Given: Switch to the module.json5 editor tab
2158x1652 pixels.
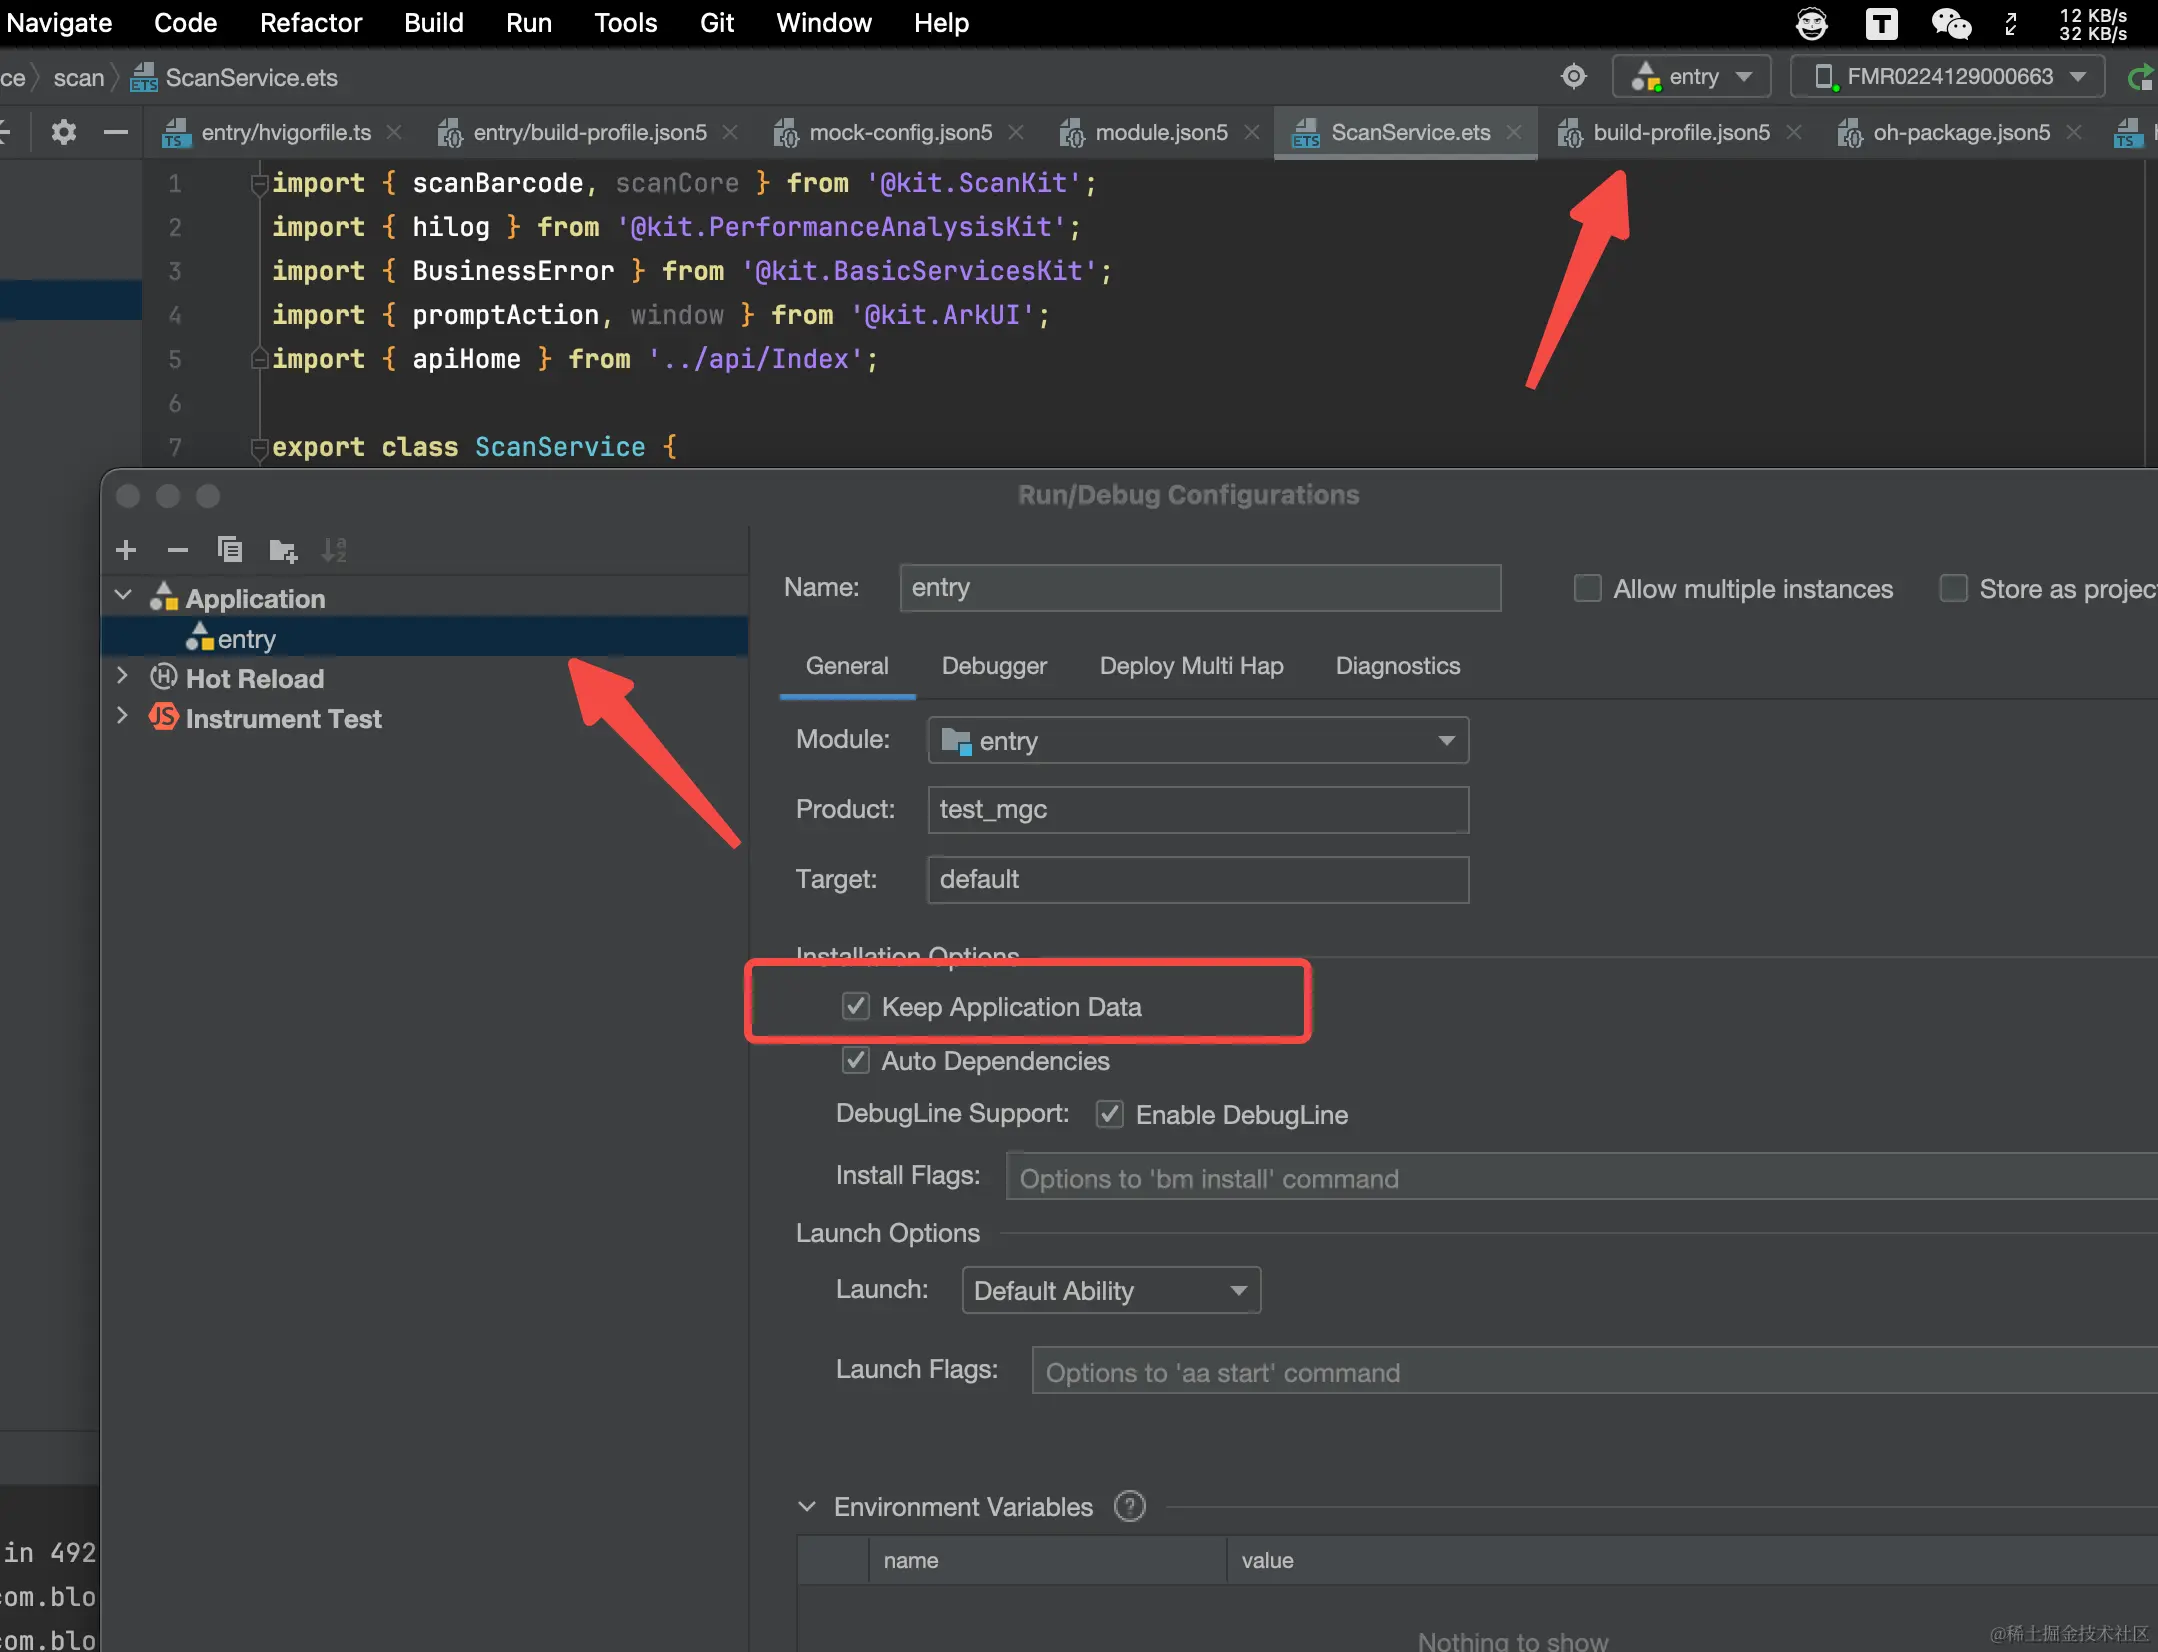Looking at the screenshot, I should tap(1161, 132).
